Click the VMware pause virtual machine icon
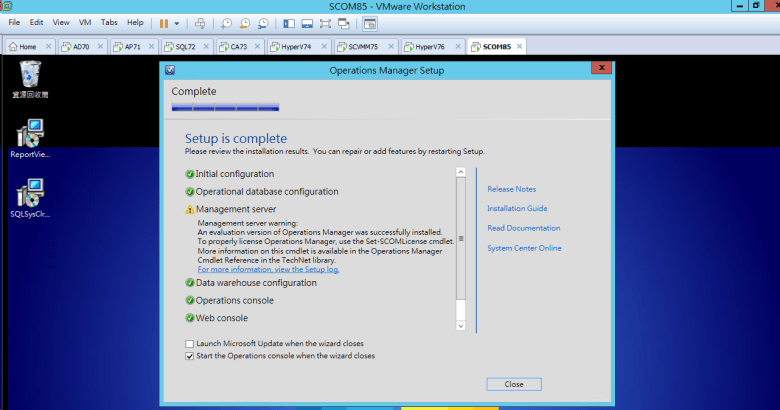The image size is (780, 410). pos(163,22)
